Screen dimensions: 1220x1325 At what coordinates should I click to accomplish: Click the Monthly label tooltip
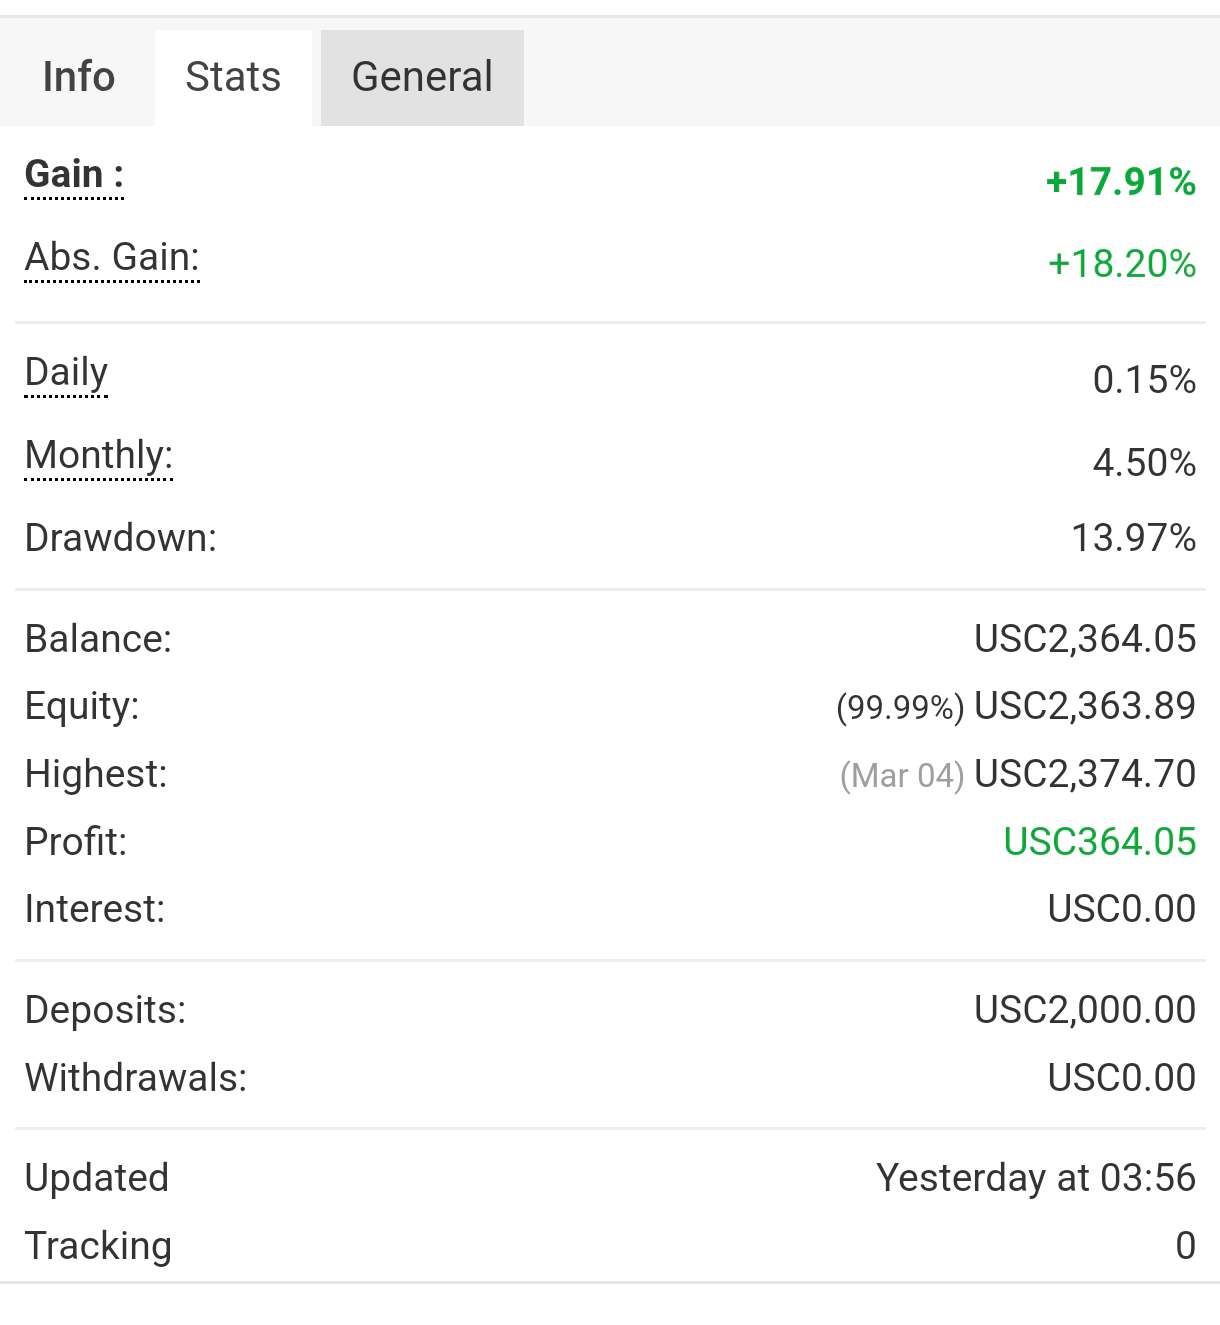coord(99,456)
